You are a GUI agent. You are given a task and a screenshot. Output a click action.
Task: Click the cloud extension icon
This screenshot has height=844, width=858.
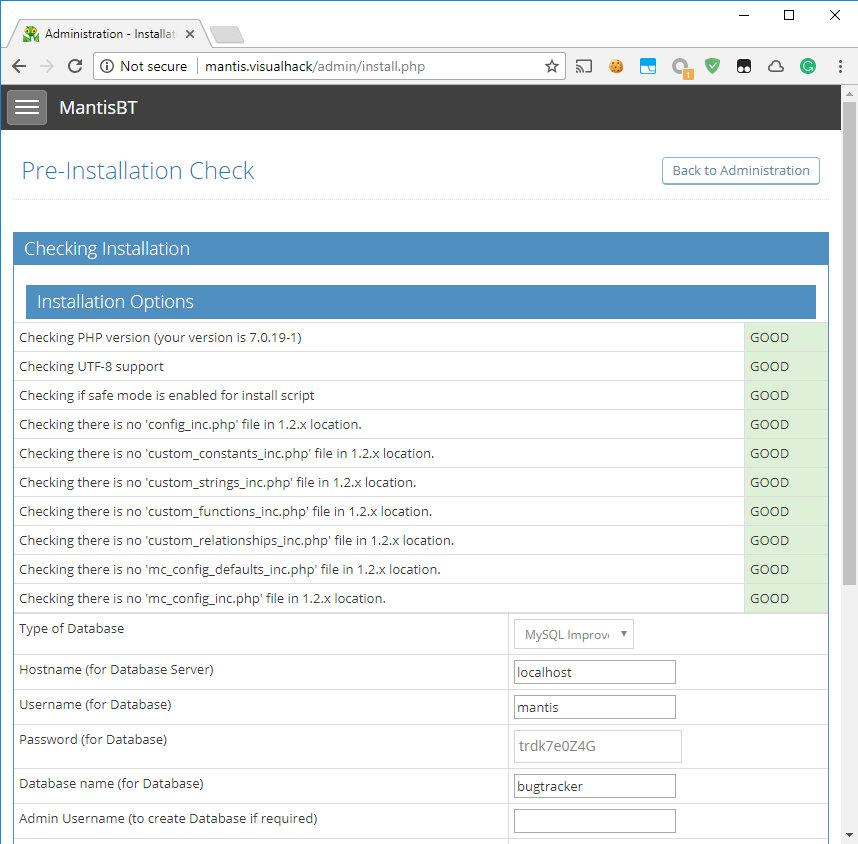pyautogui.click(x=776, y=66)
